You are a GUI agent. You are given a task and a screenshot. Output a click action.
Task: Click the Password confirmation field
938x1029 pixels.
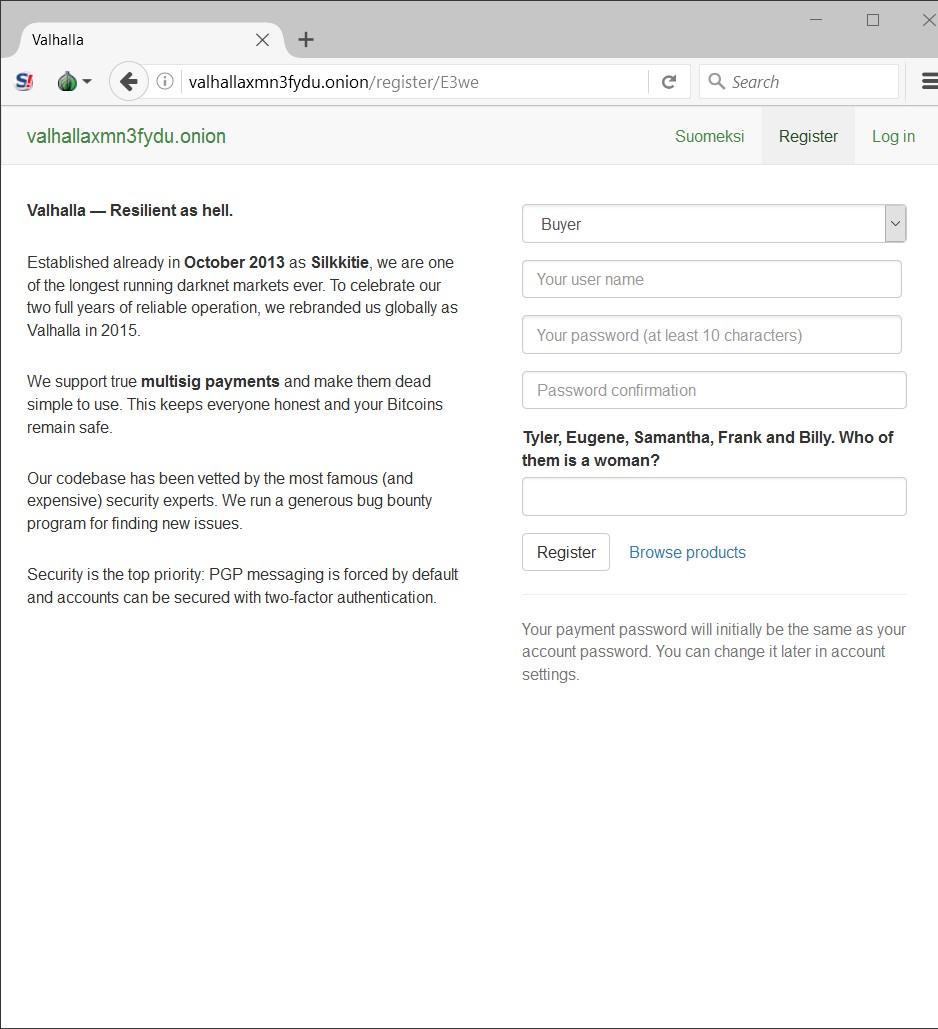[x=714, y=390]
